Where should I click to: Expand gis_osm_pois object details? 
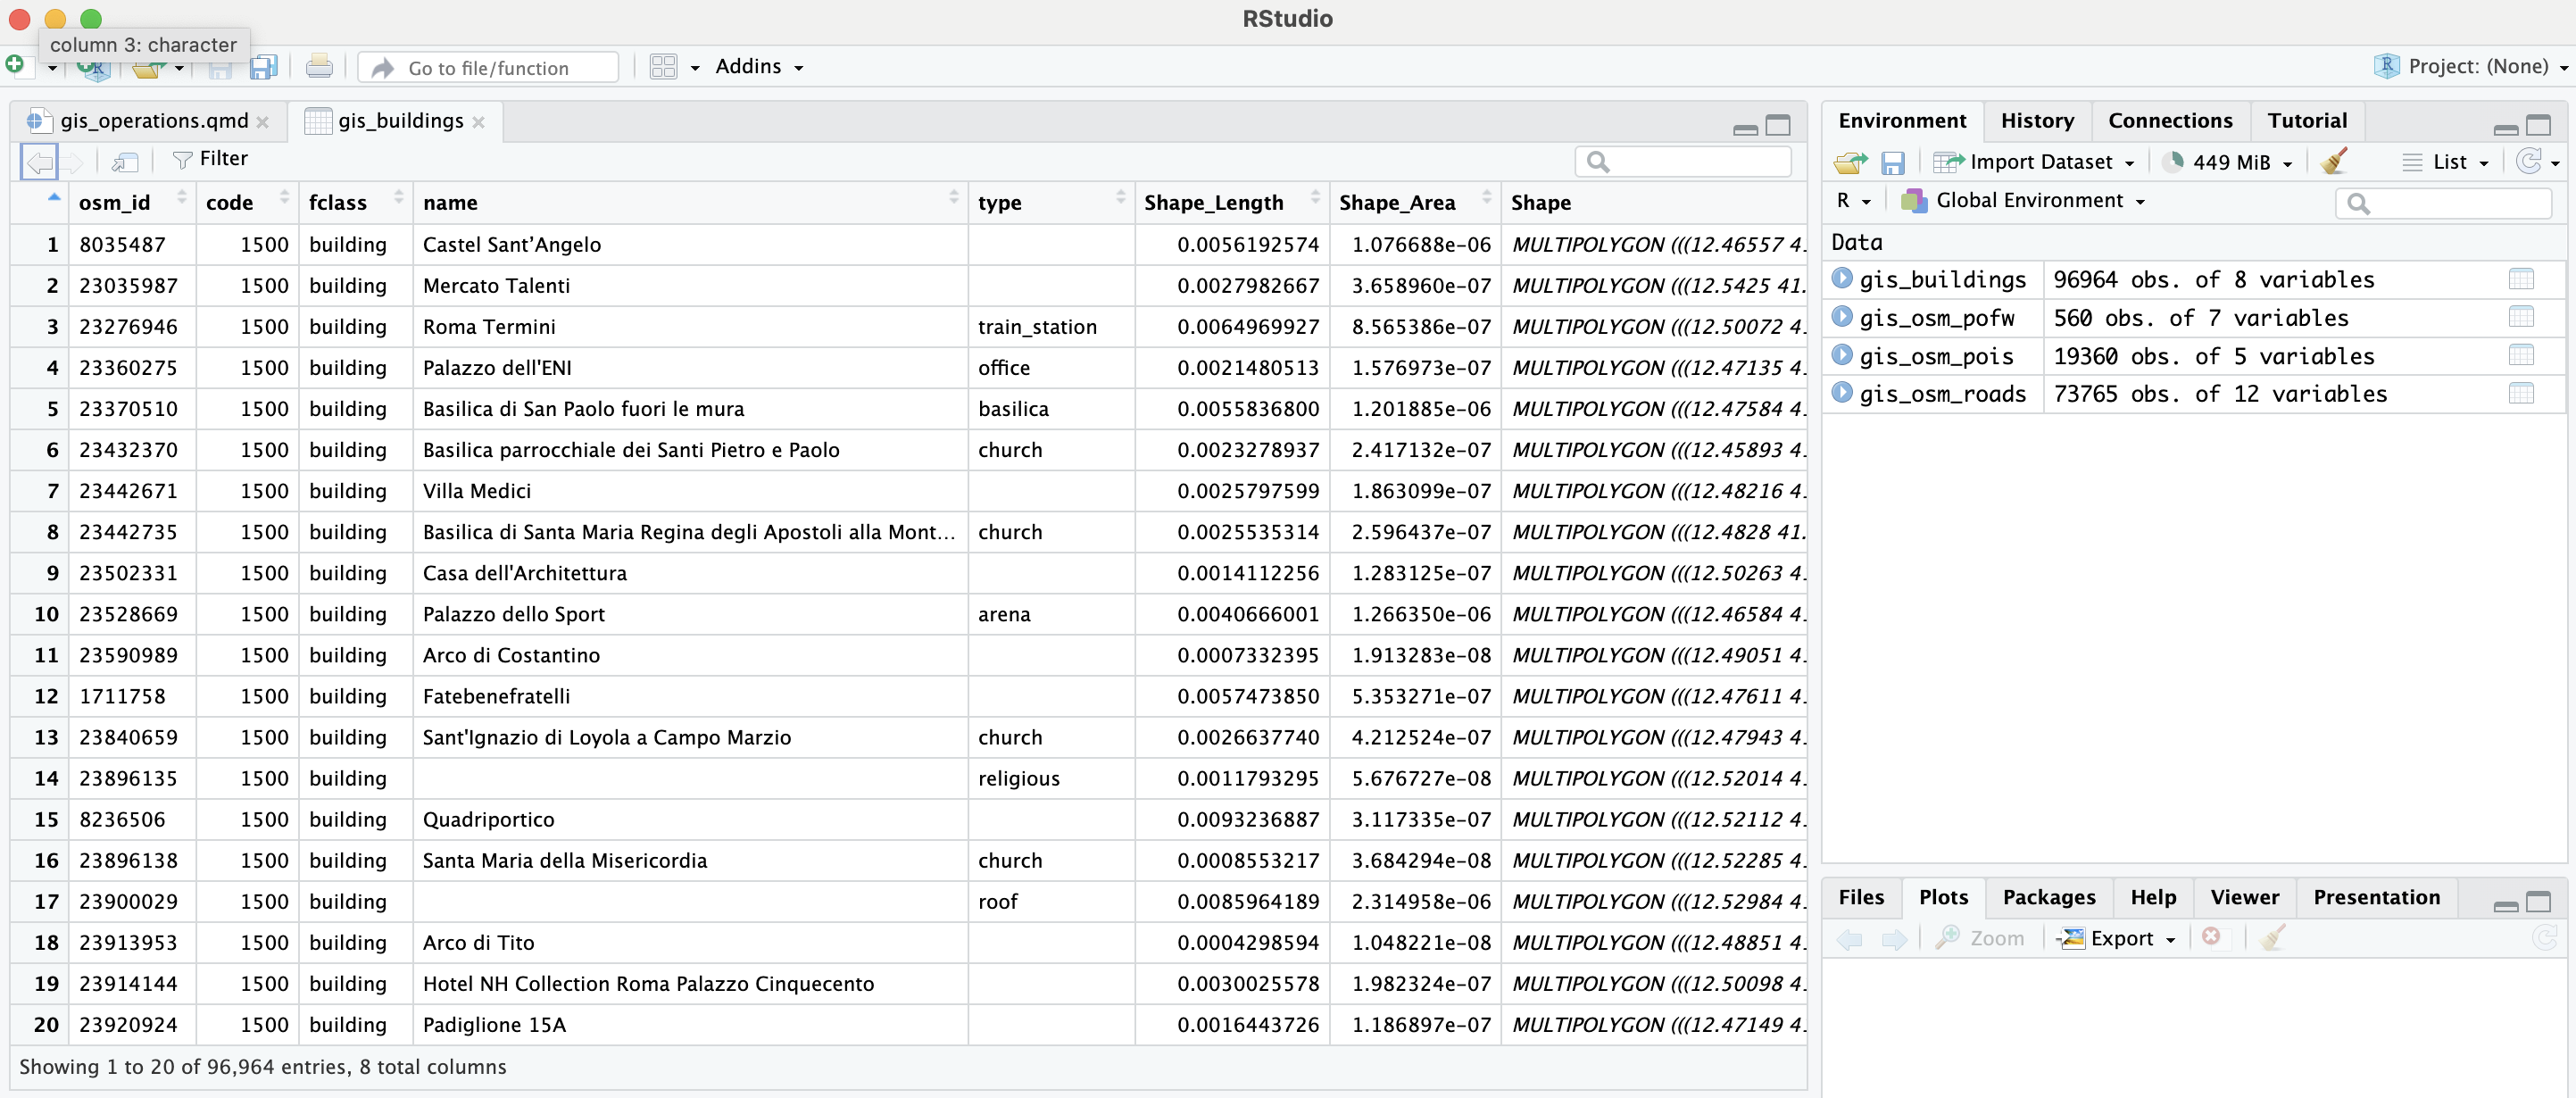(1842, 355)
